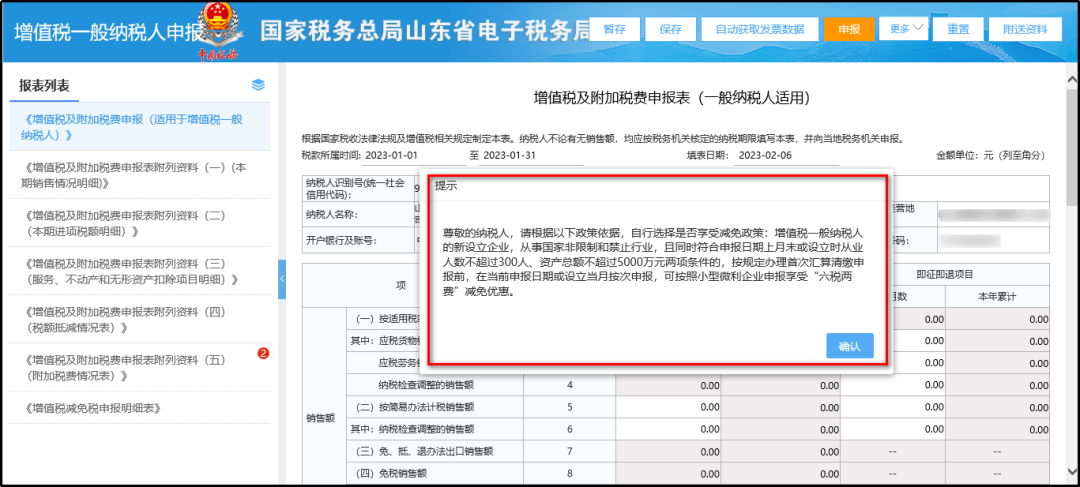
Task: Click the 销售额 row group label
Action: (320, 419)
